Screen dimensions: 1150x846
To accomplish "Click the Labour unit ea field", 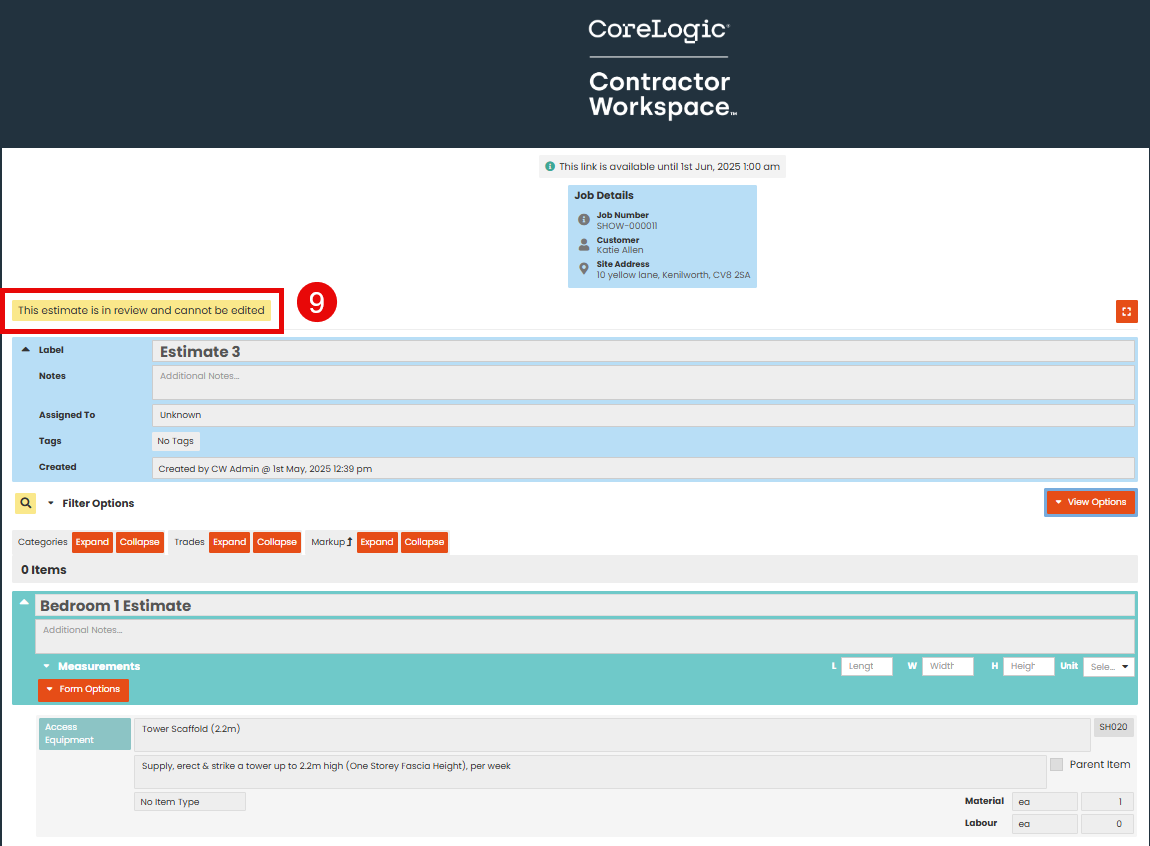I will tap(1044, 823).
